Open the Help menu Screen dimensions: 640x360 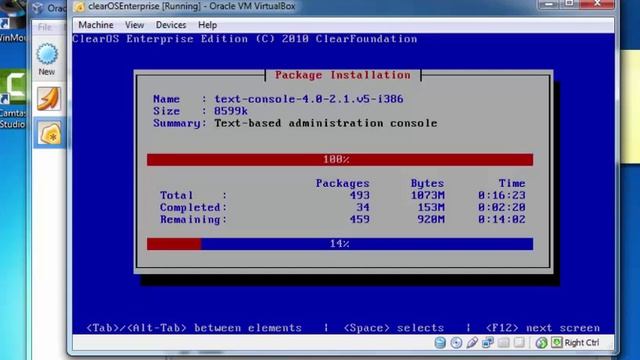tap(207, 25)
